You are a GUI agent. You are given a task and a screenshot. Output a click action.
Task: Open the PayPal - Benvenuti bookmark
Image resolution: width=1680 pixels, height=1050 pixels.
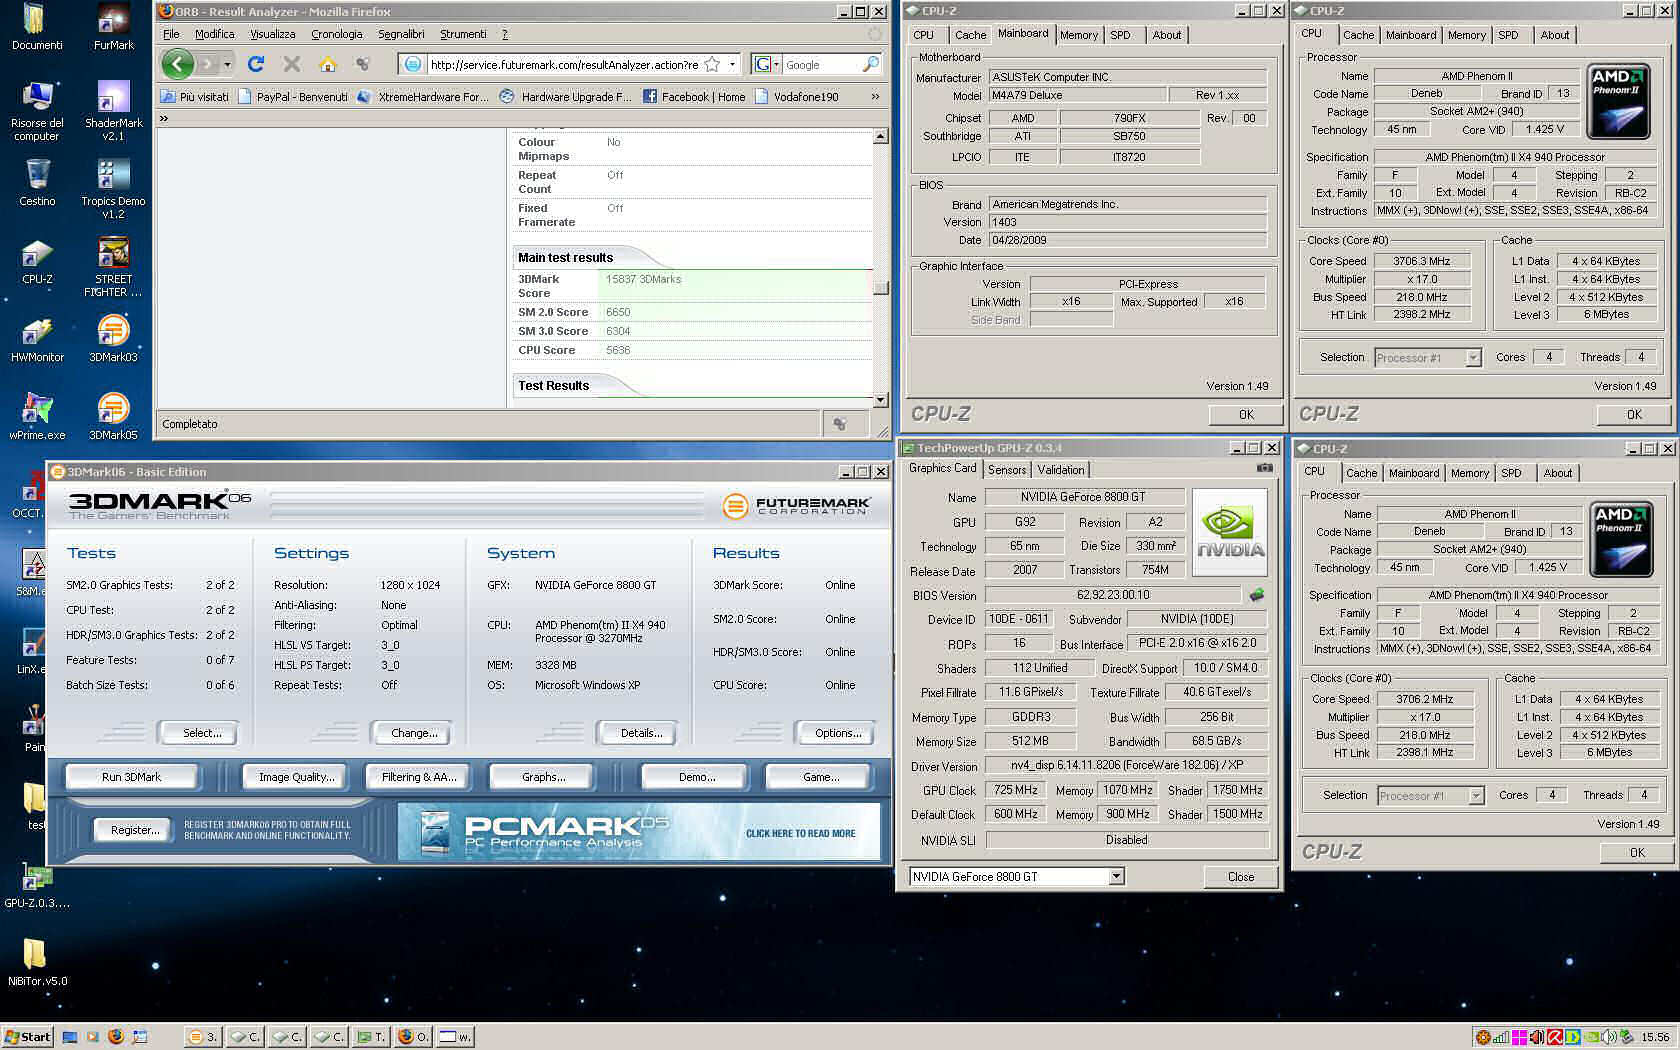coord(293,97)
